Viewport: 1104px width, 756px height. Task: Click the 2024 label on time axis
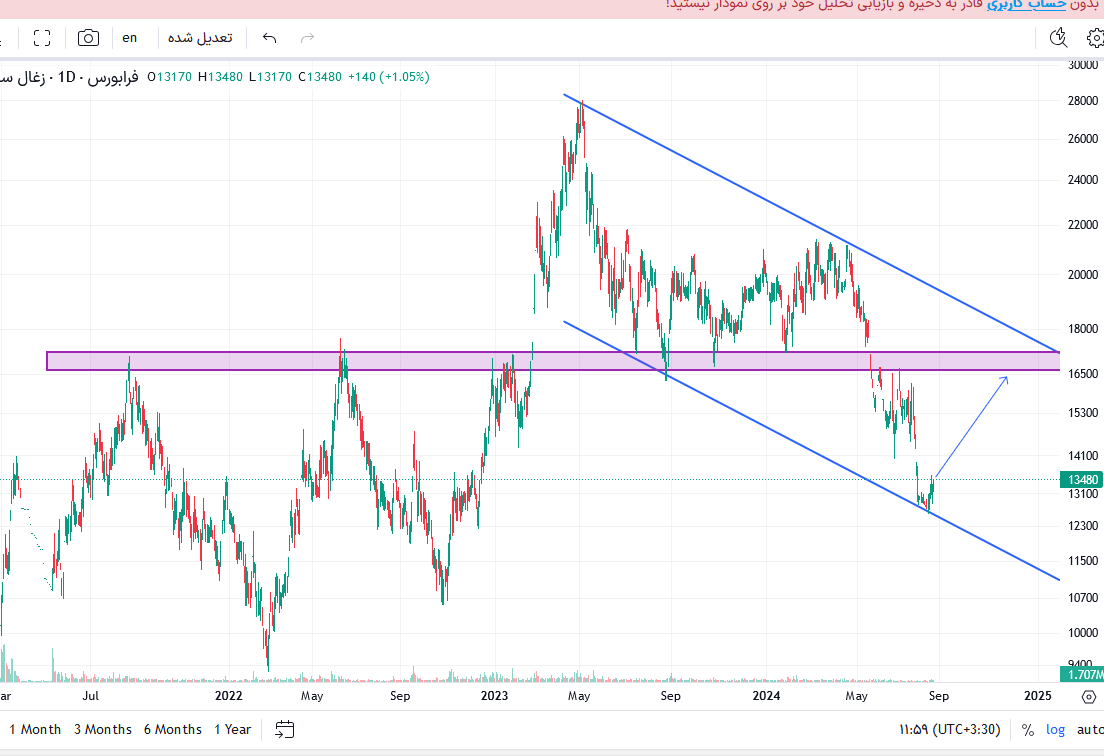pyautogui.click(x=766, y=696)
